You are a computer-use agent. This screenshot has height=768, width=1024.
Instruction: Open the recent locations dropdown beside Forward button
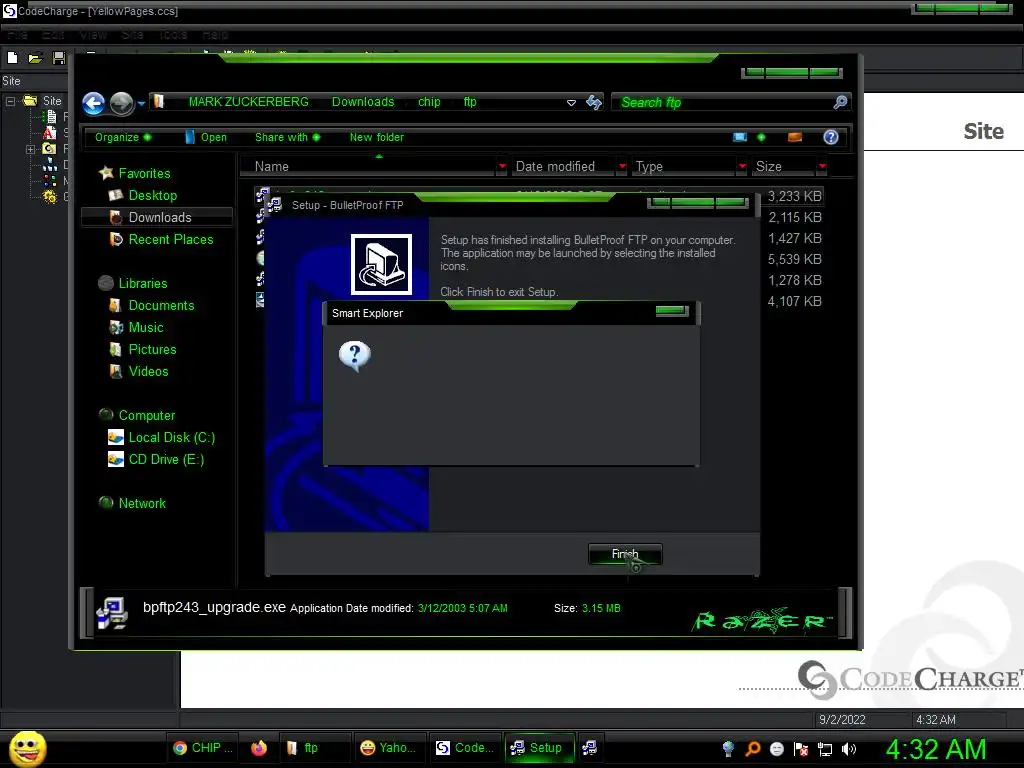141,103
